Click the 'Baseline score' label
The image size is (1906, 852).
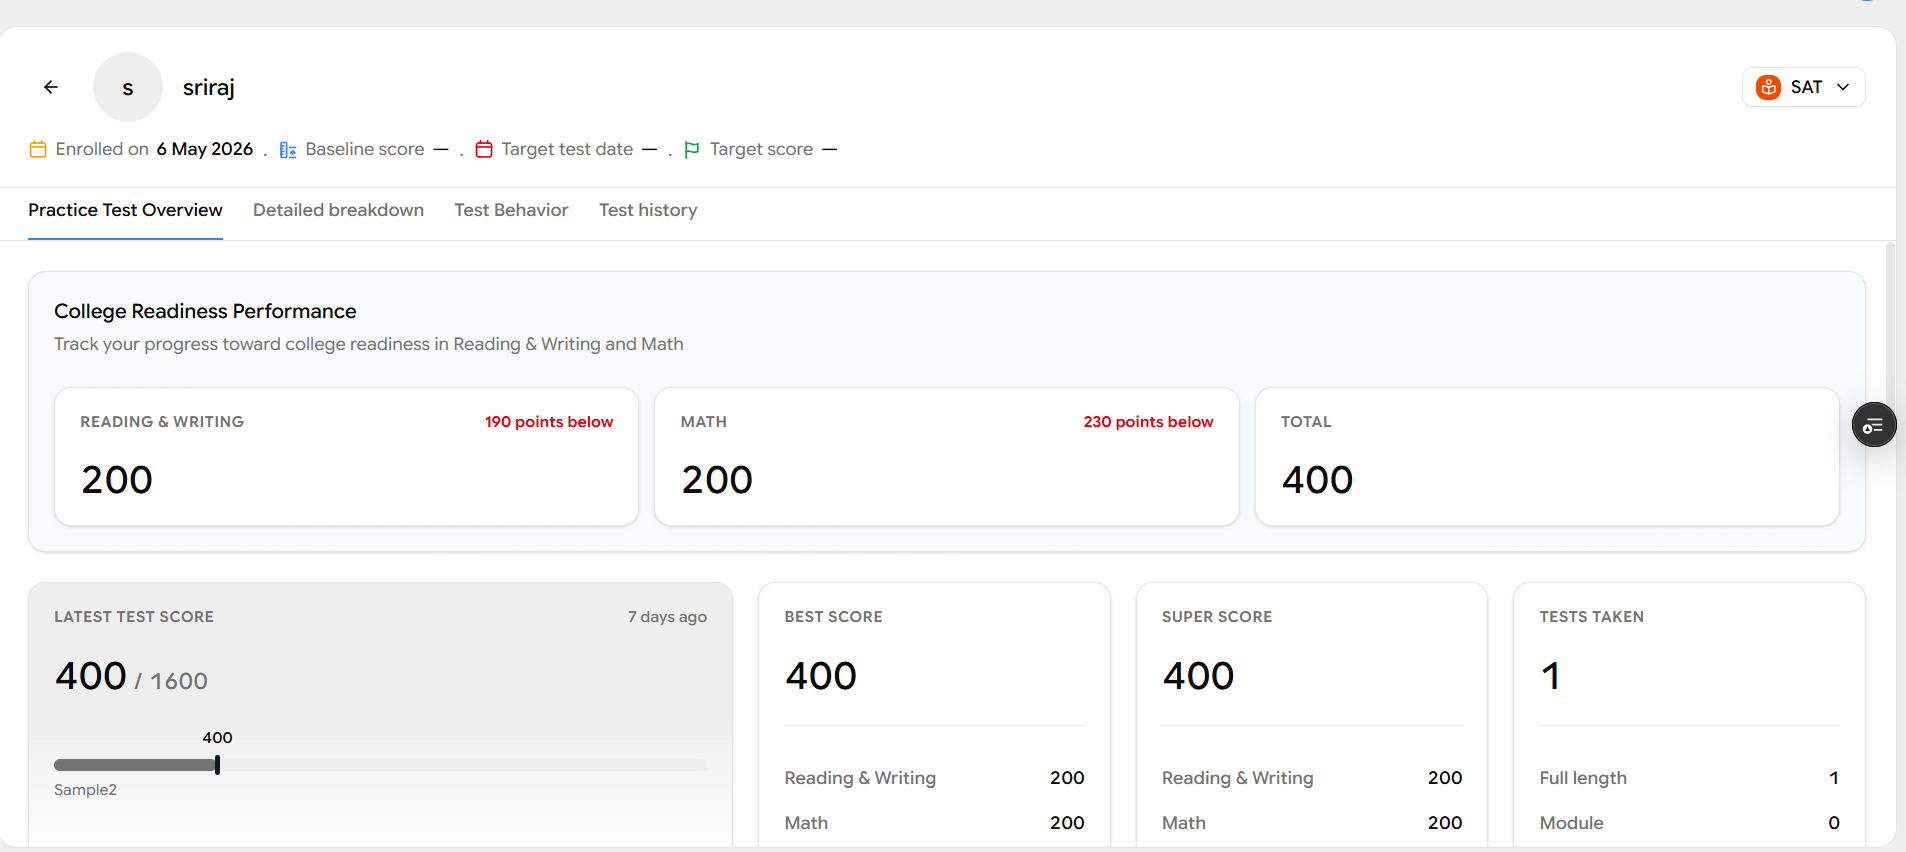click(365, 149)
